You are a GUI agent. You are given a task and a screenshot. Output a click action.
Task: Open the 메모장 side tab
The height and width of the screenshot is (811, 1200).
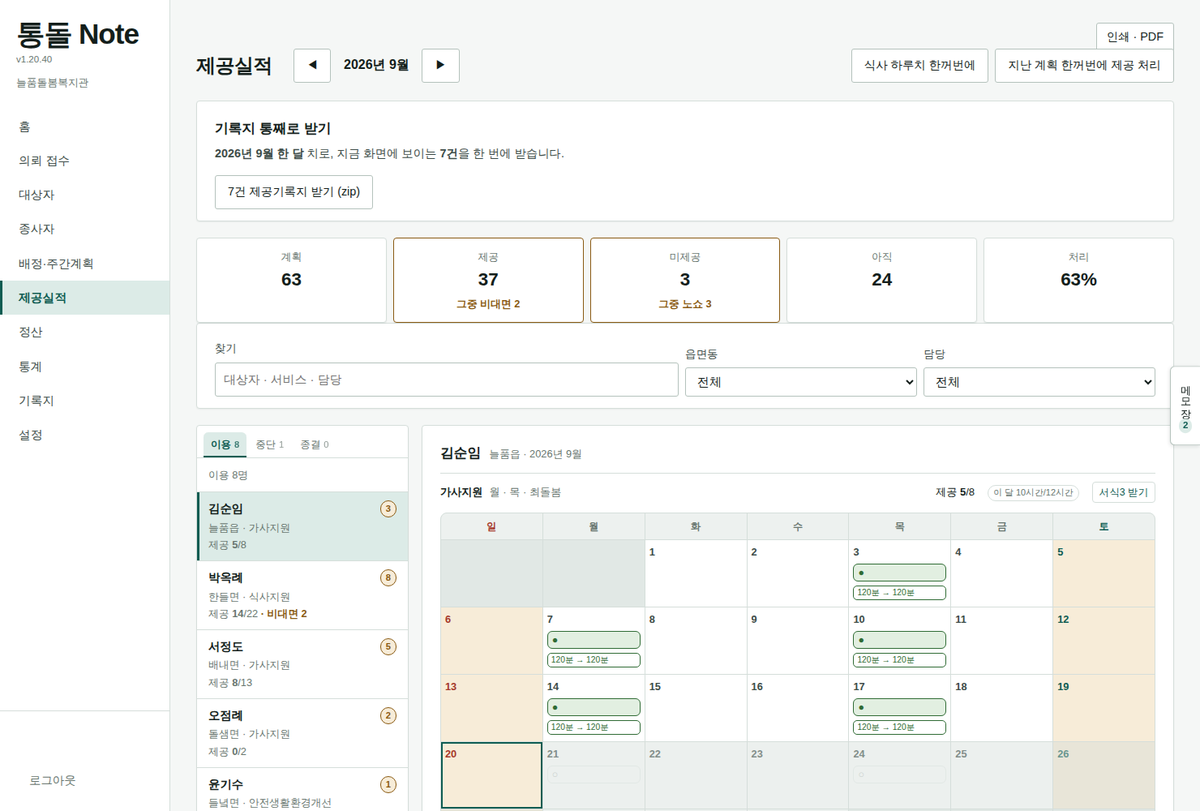[x=1185, y=406]
